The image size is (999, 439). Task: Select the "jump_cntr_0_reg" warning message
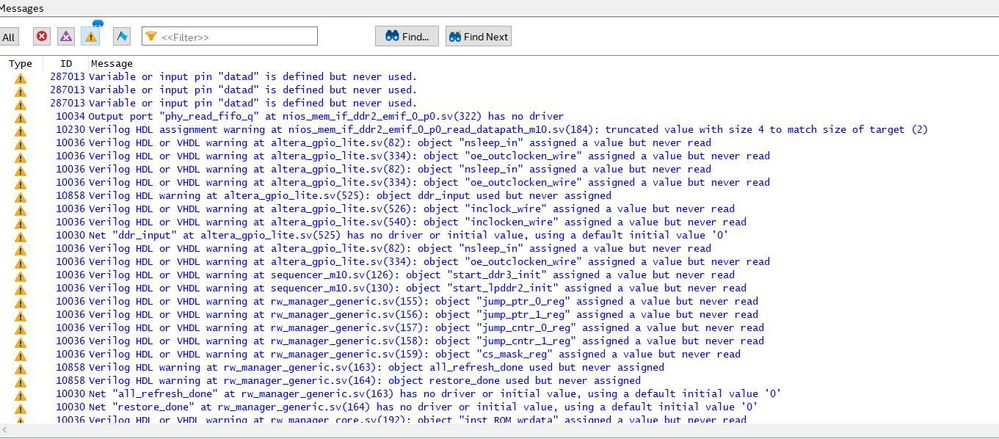coord(426,327)
